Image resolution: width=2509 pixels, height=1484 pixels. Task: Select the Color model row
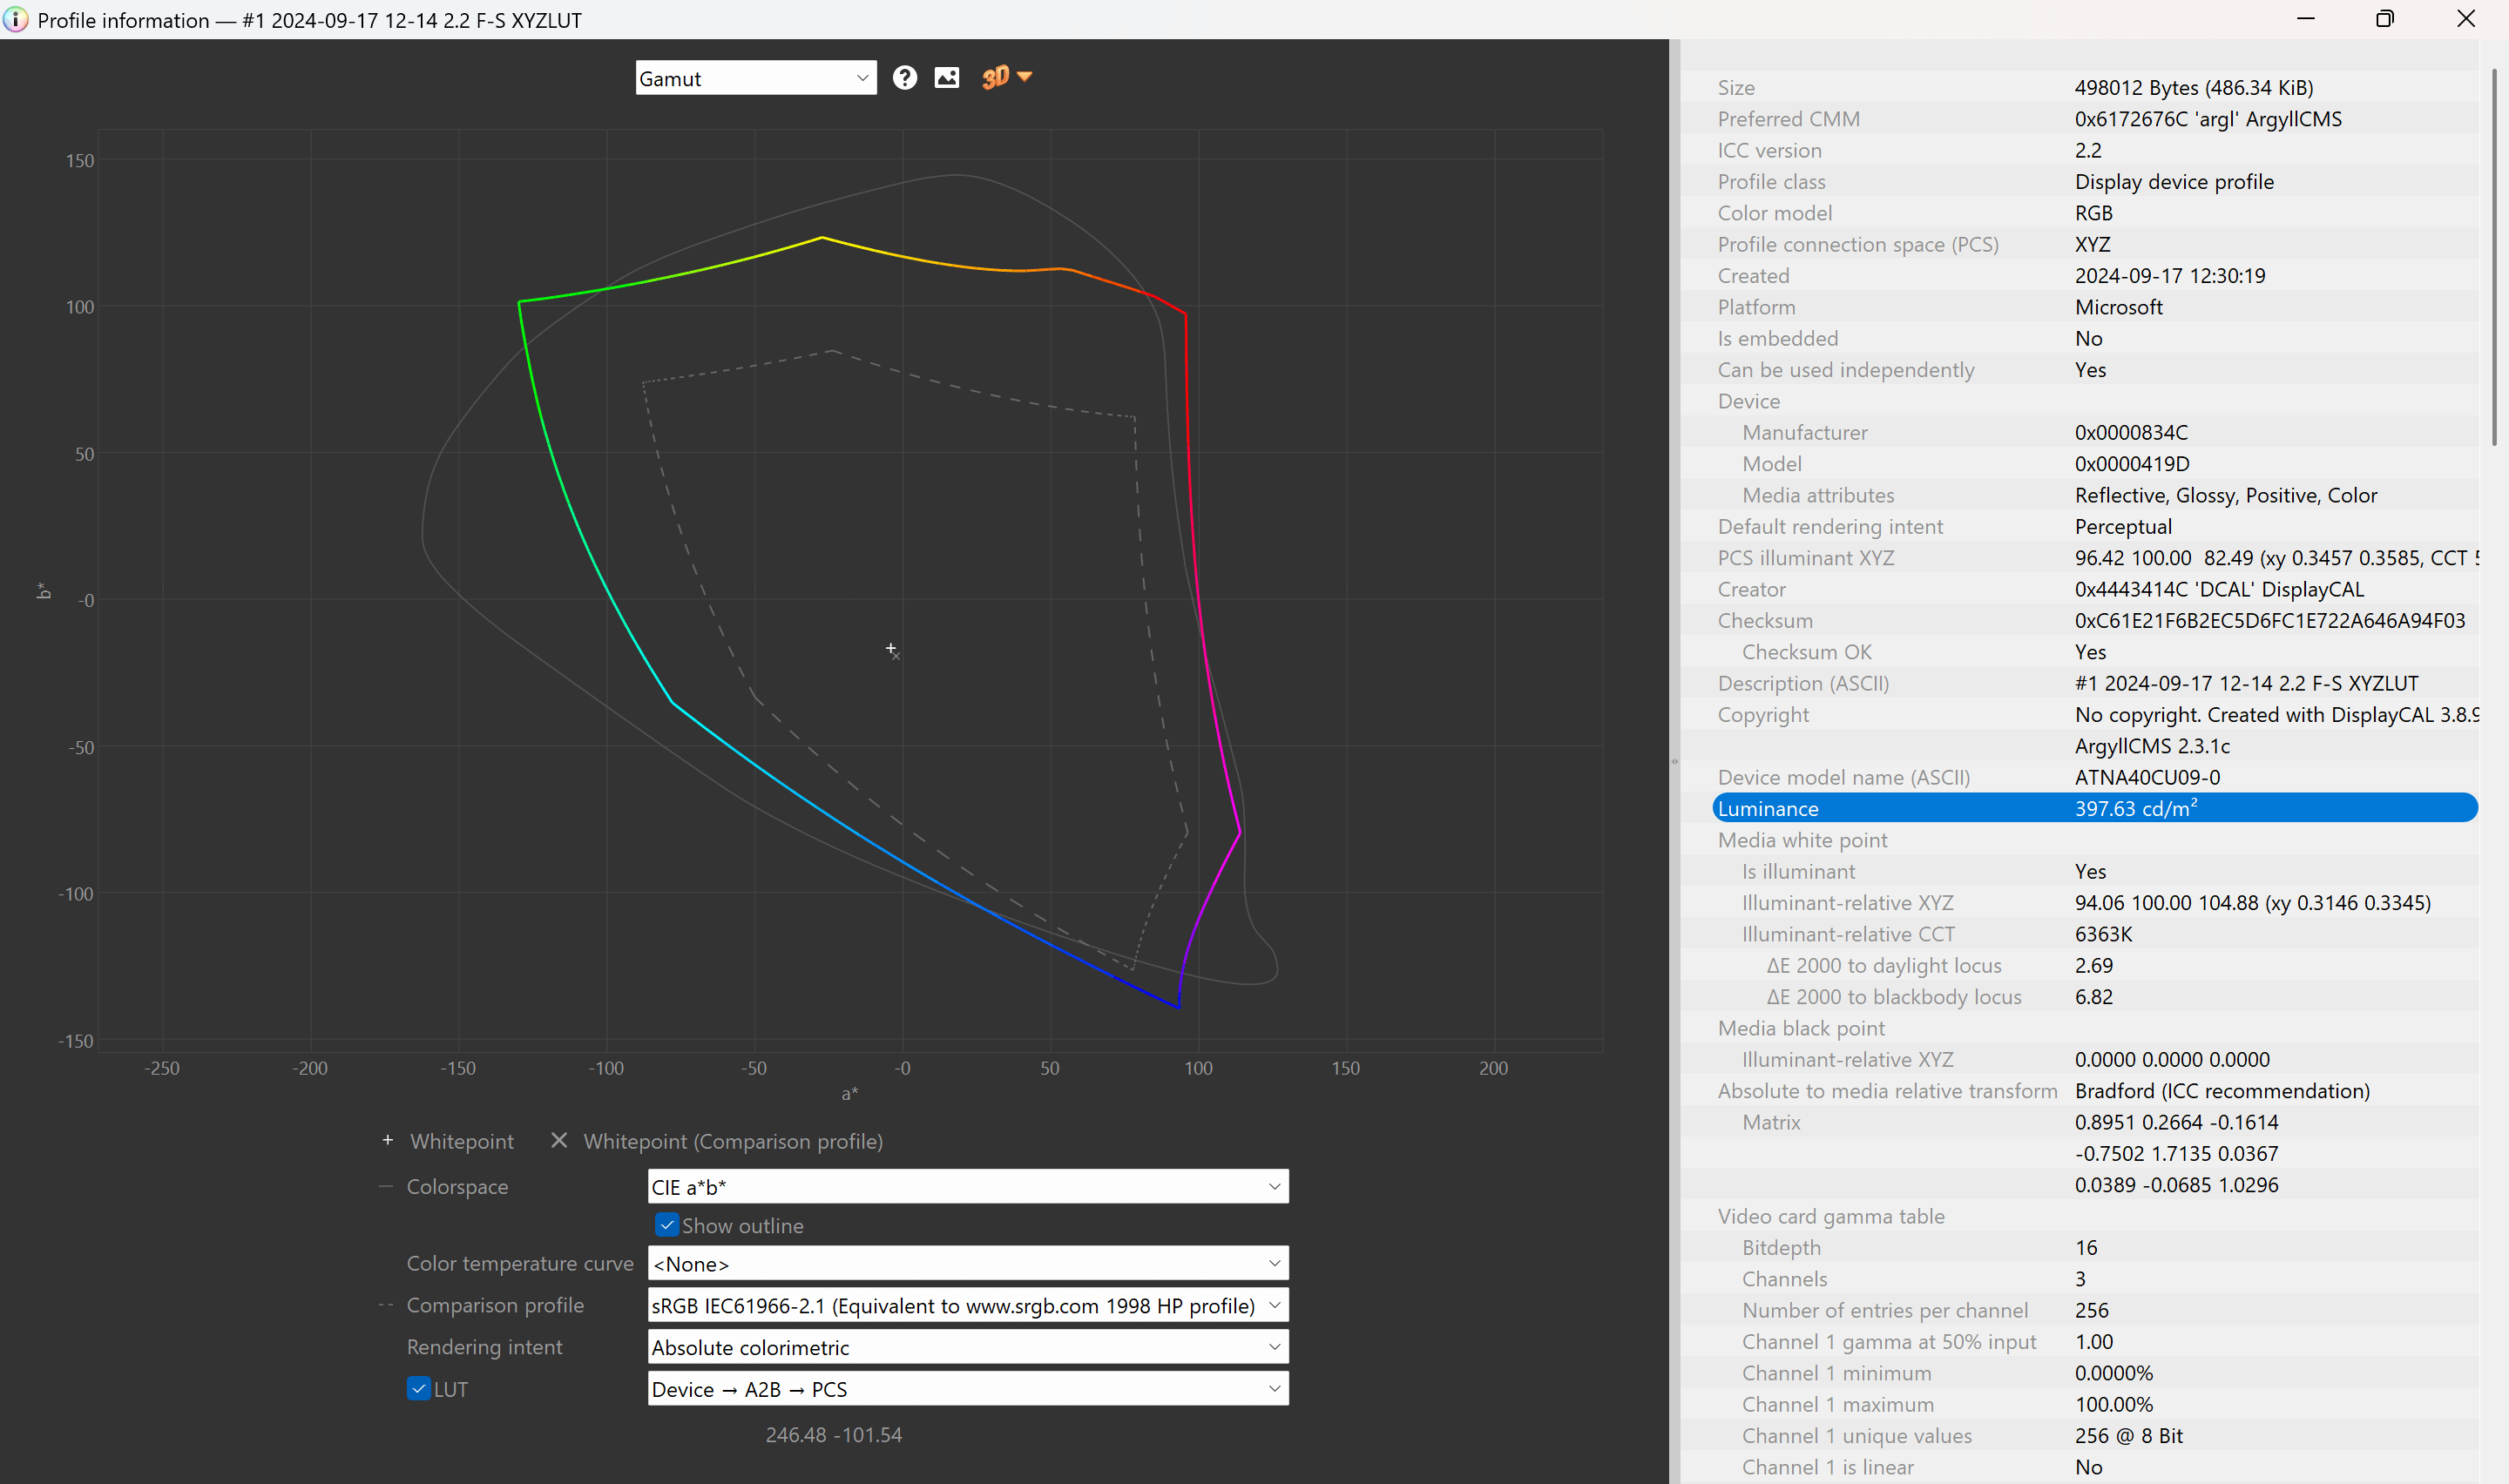2095,213
